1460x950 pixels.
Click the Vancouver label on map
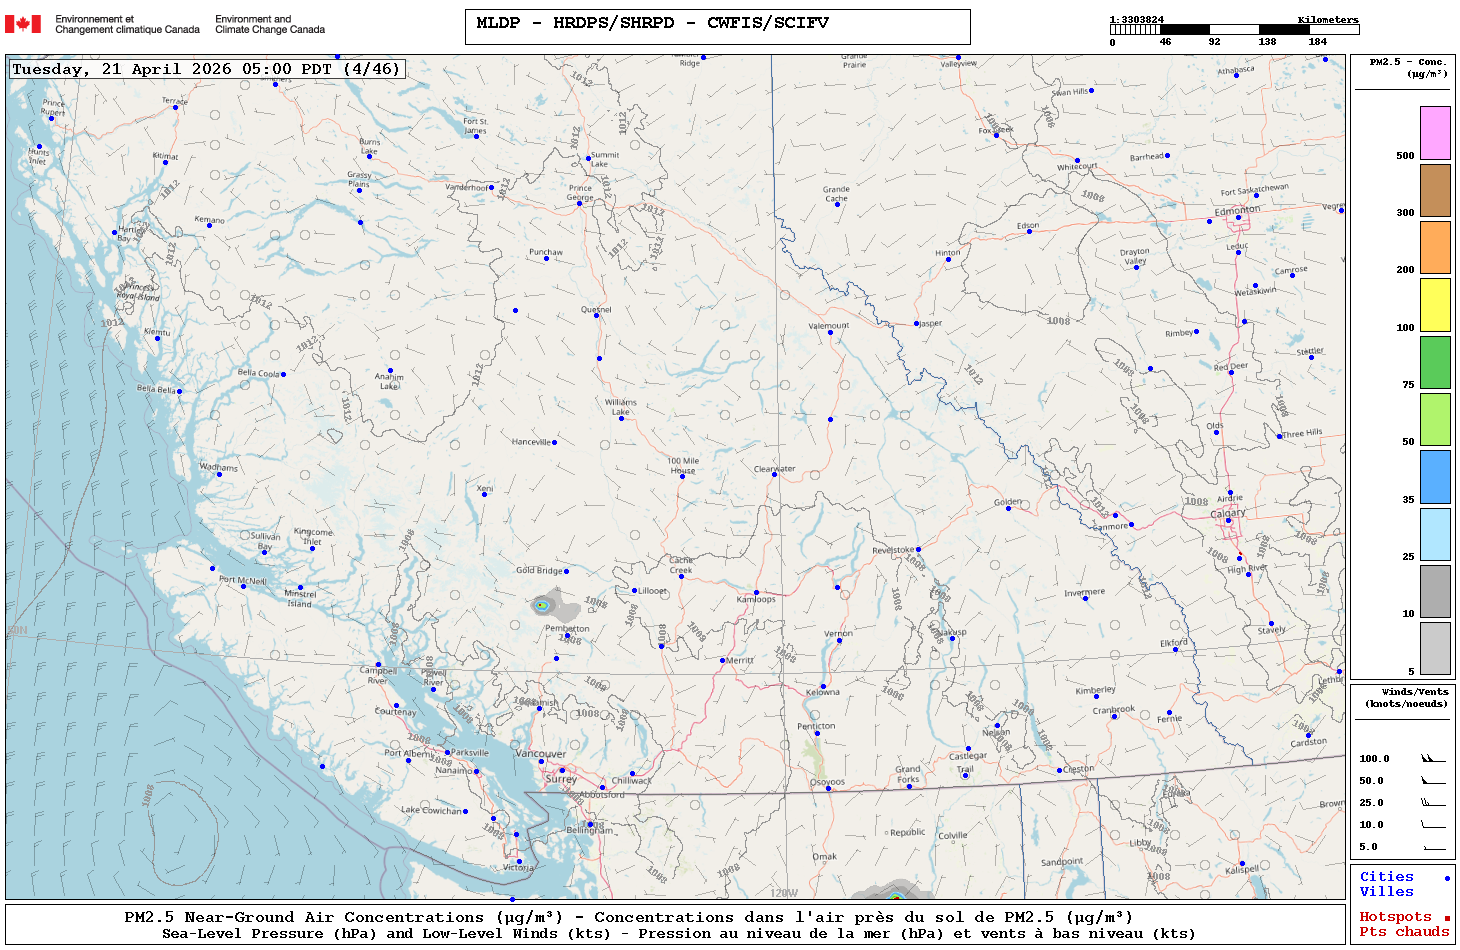pos(540,754)
